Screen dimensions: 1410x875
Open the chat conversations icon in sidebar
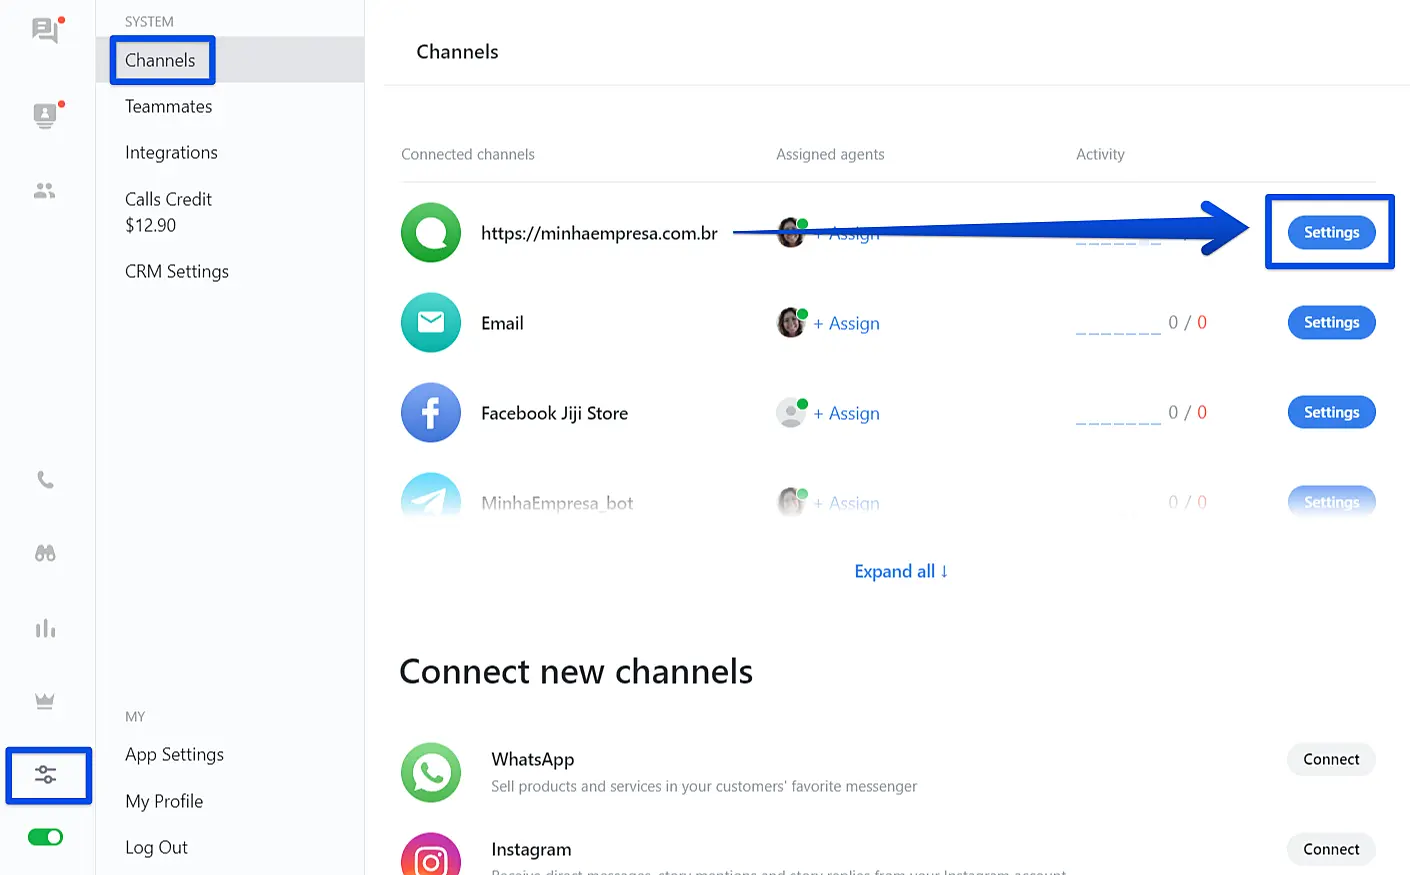pos(45,30)
